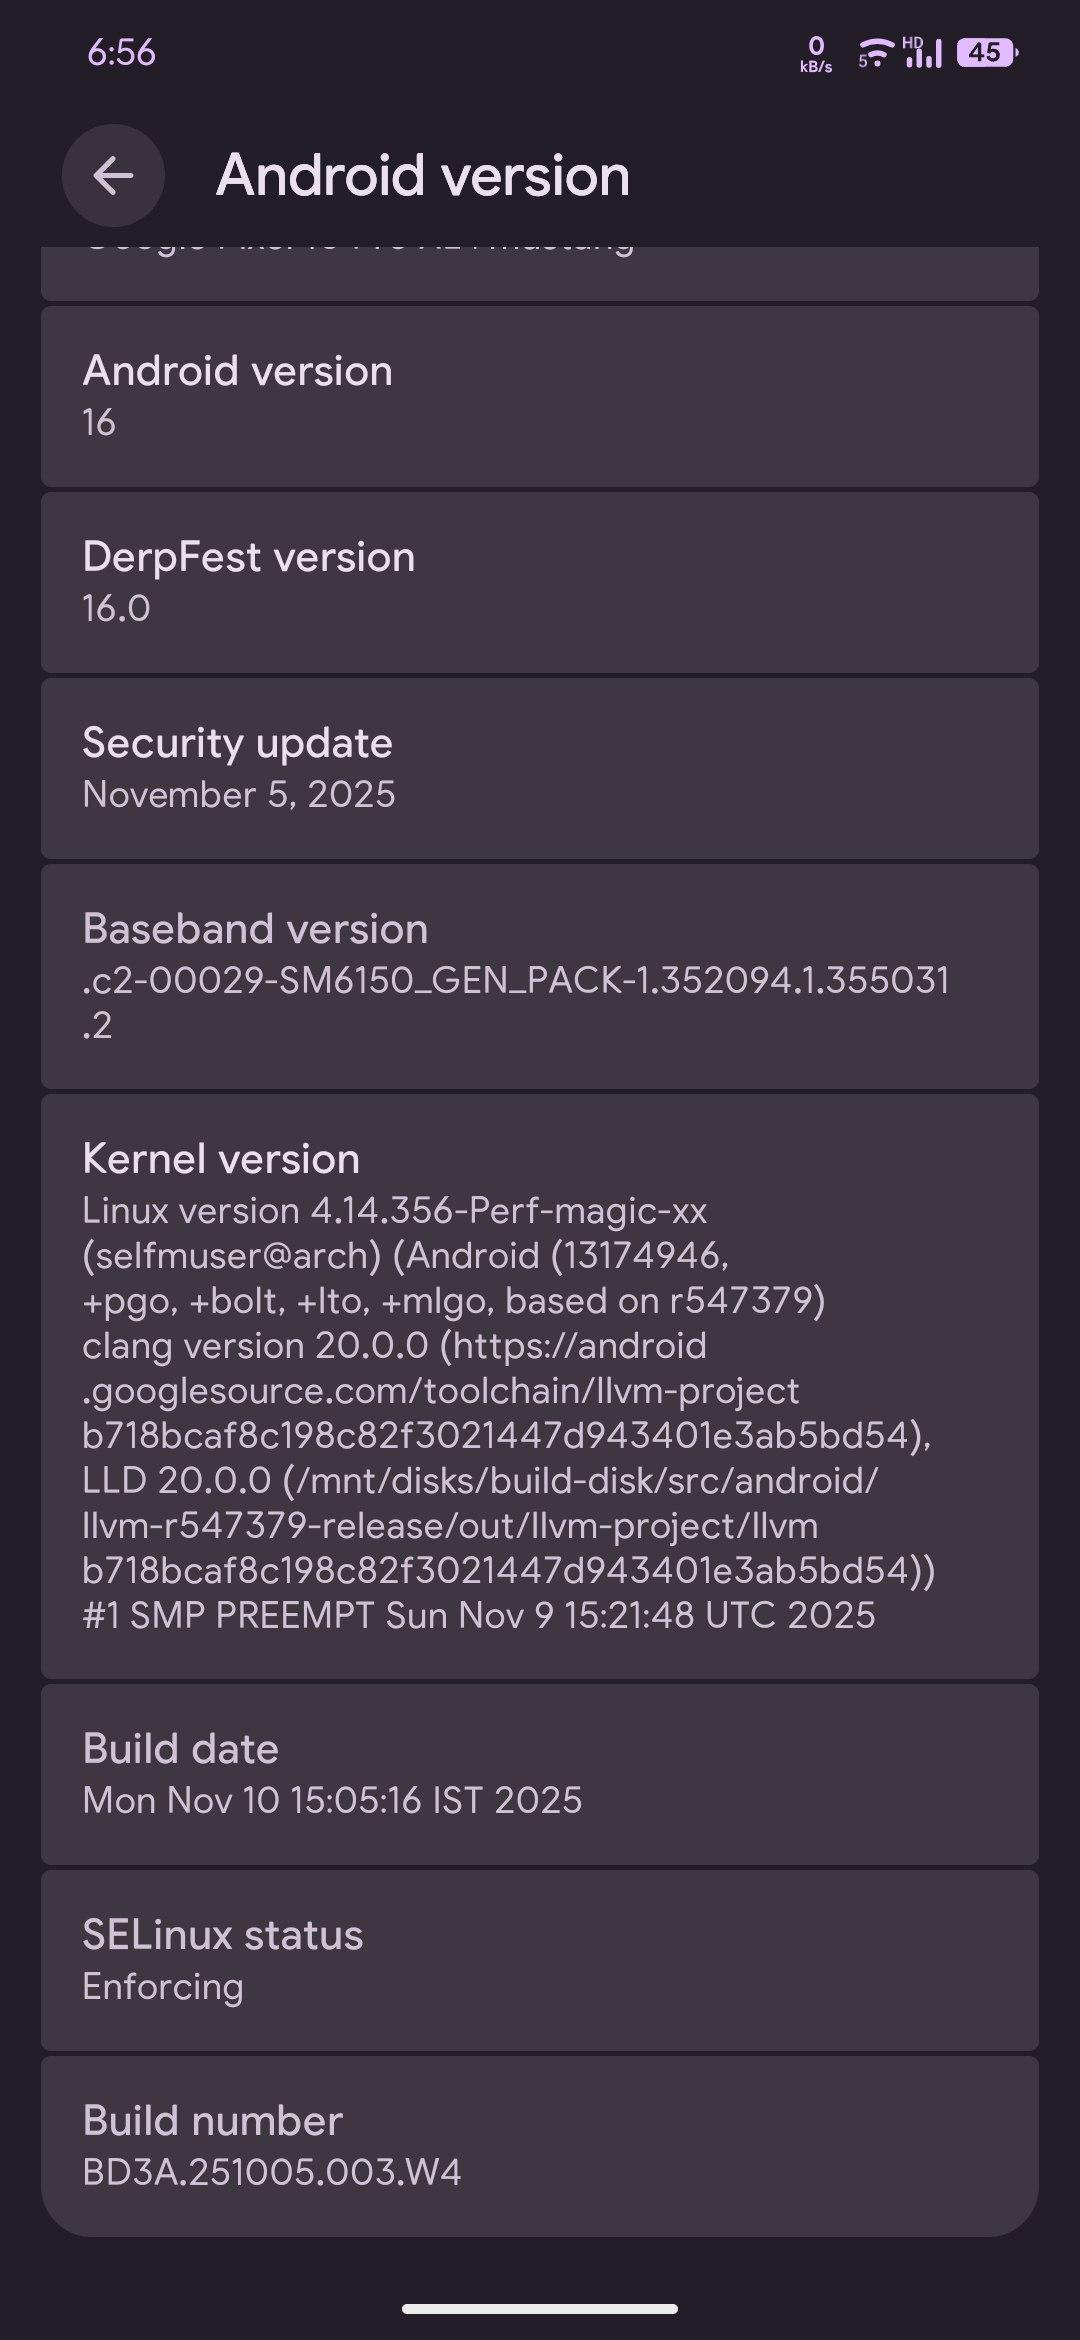Tap the SELinux status entry

[539, 1960]
